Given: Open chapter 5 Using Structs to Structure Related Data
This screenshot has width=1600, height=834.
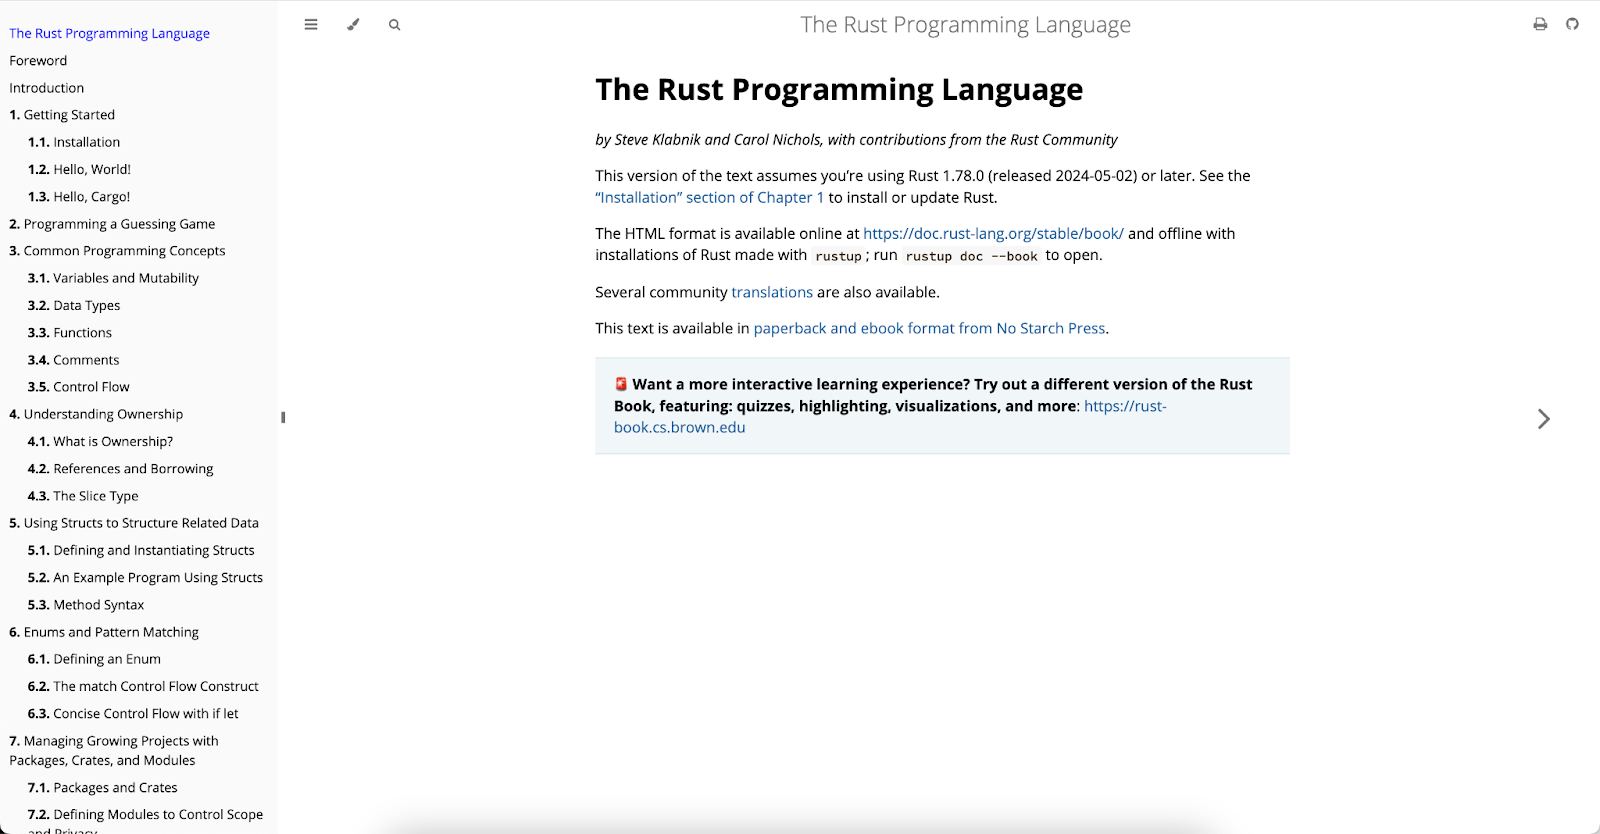Looking at the screenshot, I should [x=134, y=523].
